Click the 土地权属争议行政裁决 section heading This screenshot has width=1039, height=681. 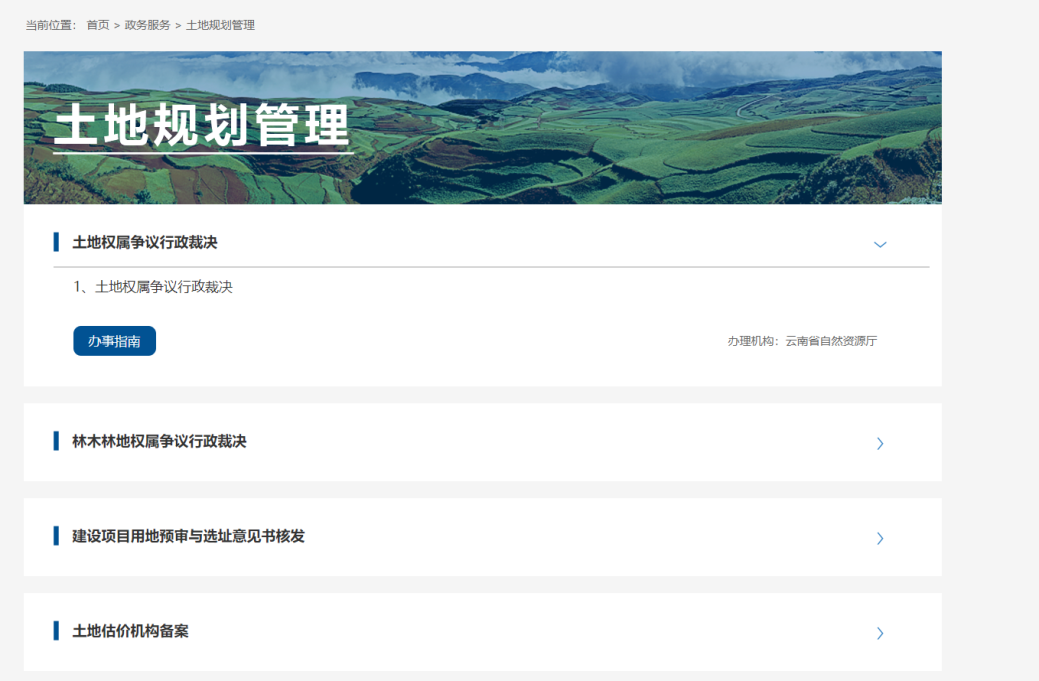click(145, 242)
